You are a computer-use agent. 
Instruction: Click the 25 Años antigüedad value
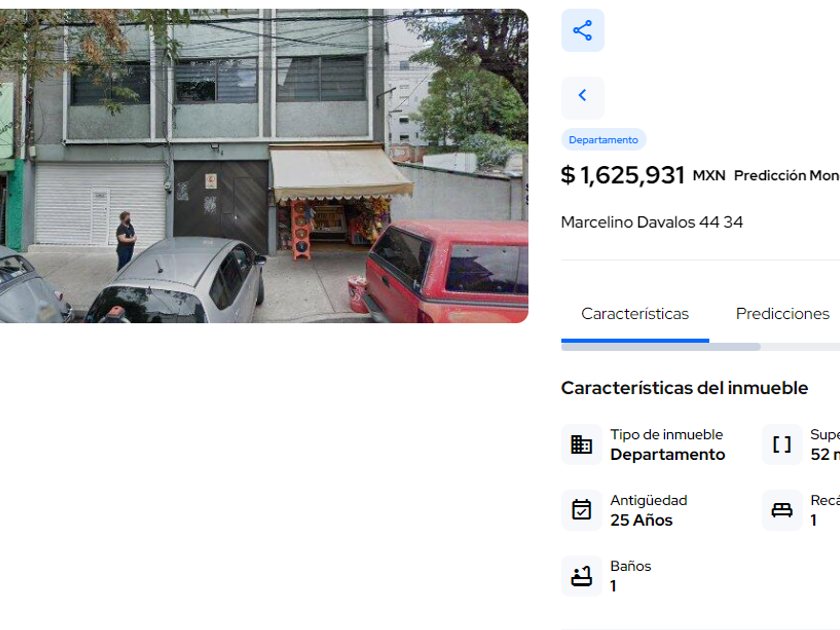coord(641,520)
